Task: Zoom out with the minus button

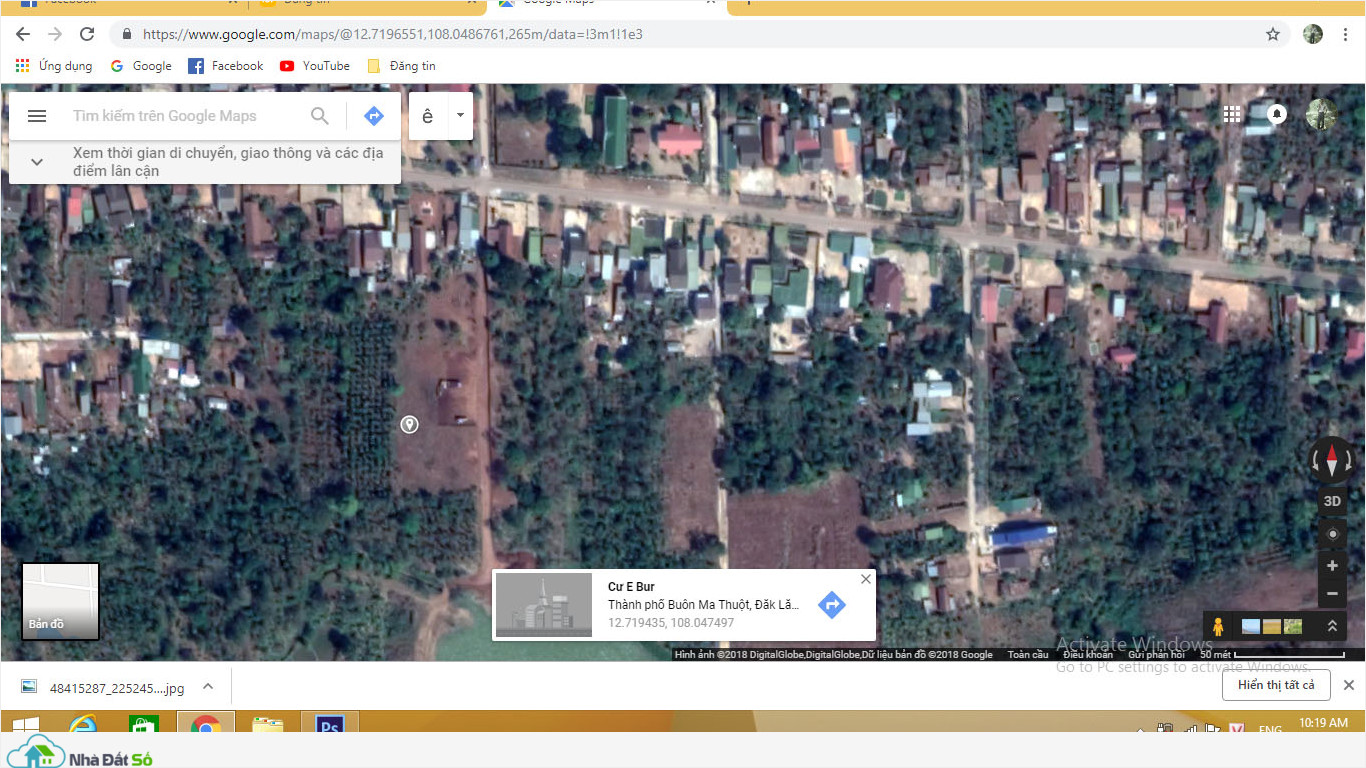Action: tap(1332, 594)
